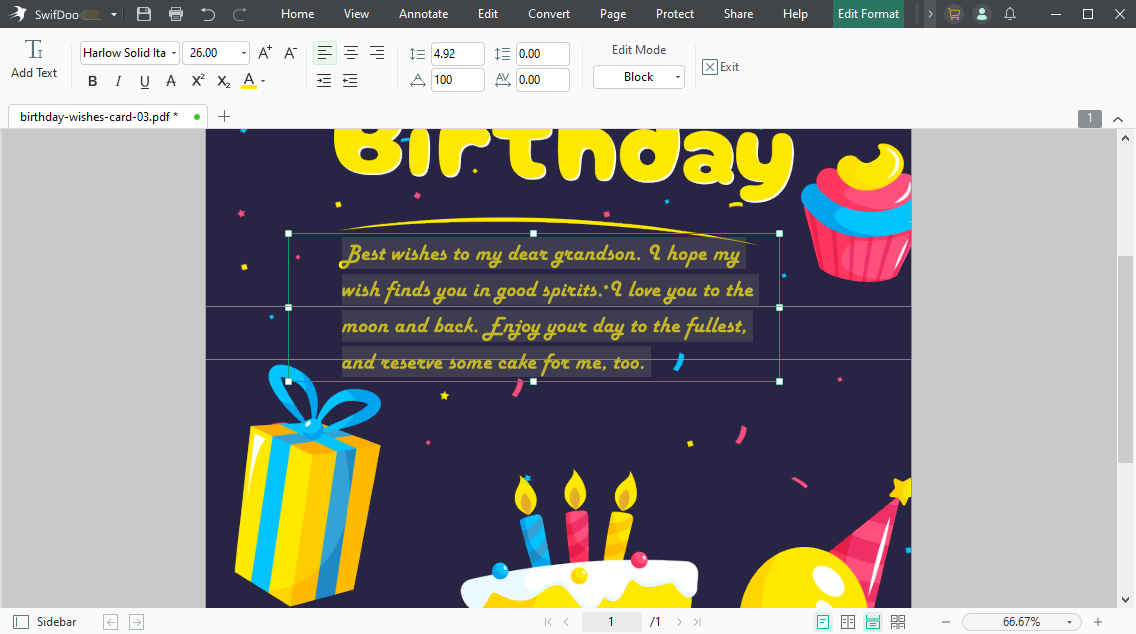Screen dimensions: 1136x634
Task: Open the Help menu
Action: [x=795, y=14]
